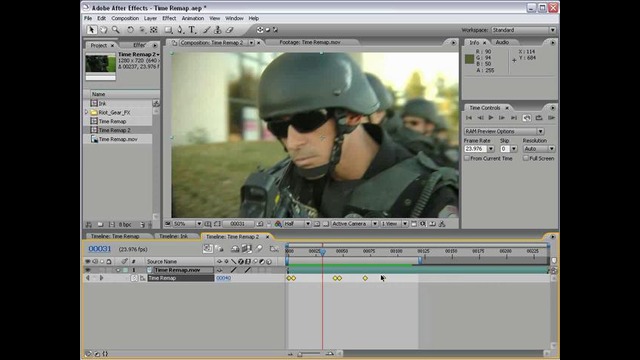Switch to Timeline: Time Remap tab
This screenshot has height=360, width=640.
coord(115,236)
